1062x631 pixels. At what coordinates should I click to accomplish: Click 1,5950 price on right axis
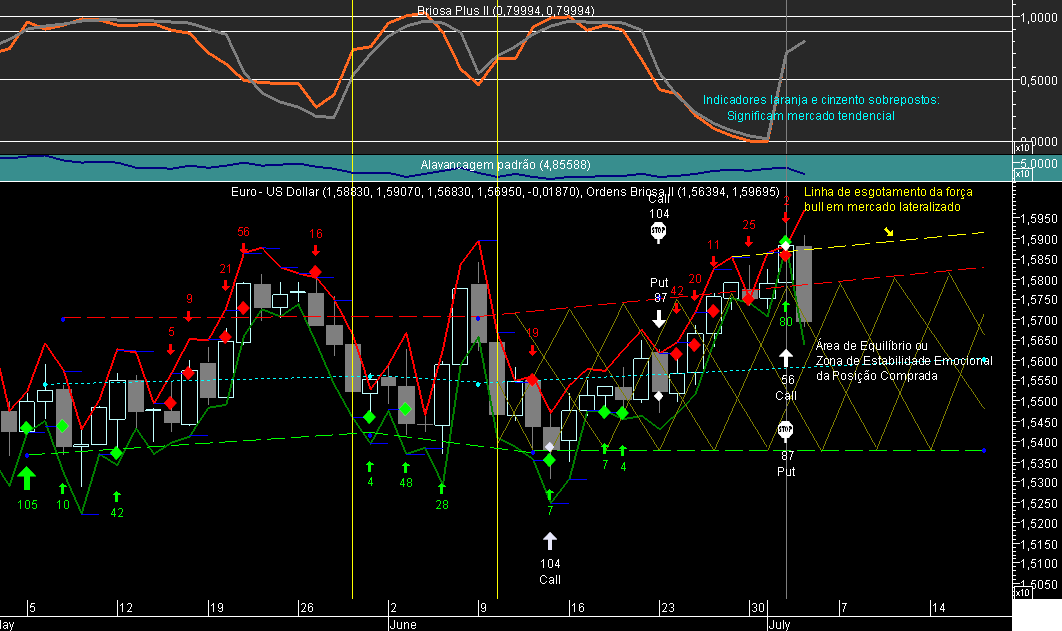[x=1040, y=219]
